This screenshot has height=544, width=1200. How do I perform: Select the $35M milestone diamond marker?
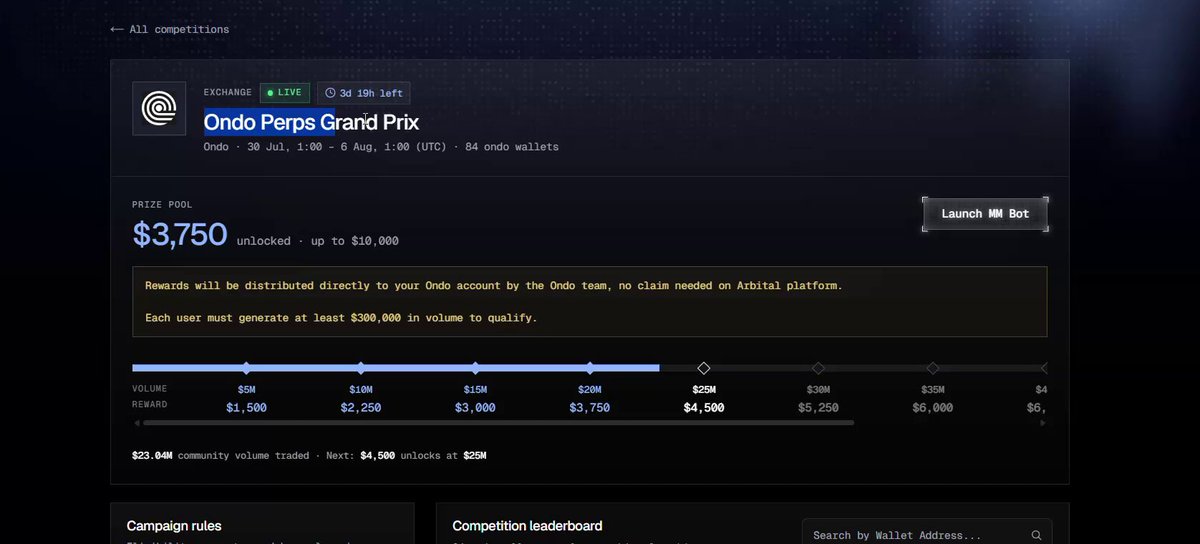click(933, 368)
